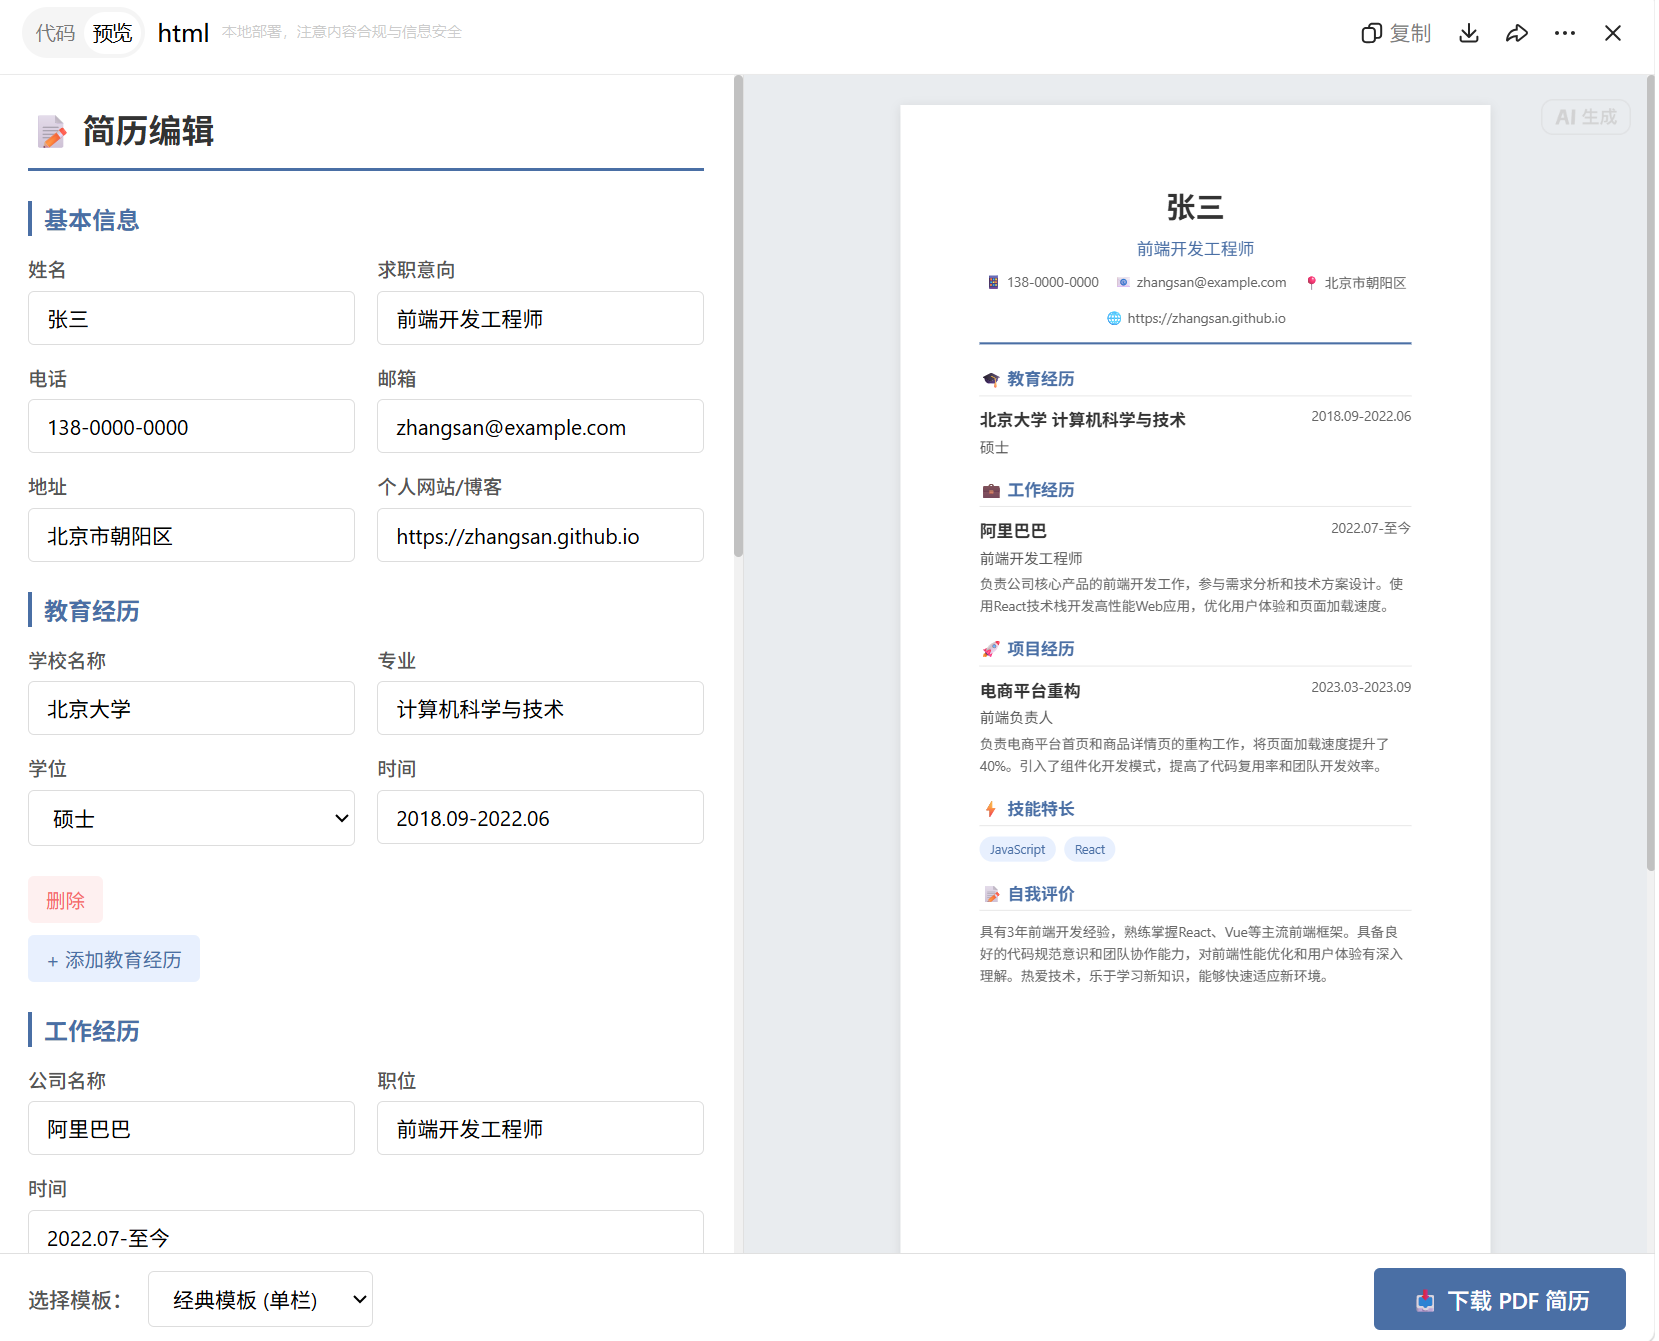Click the 基本信息 section heading

(x=91, y=220)
